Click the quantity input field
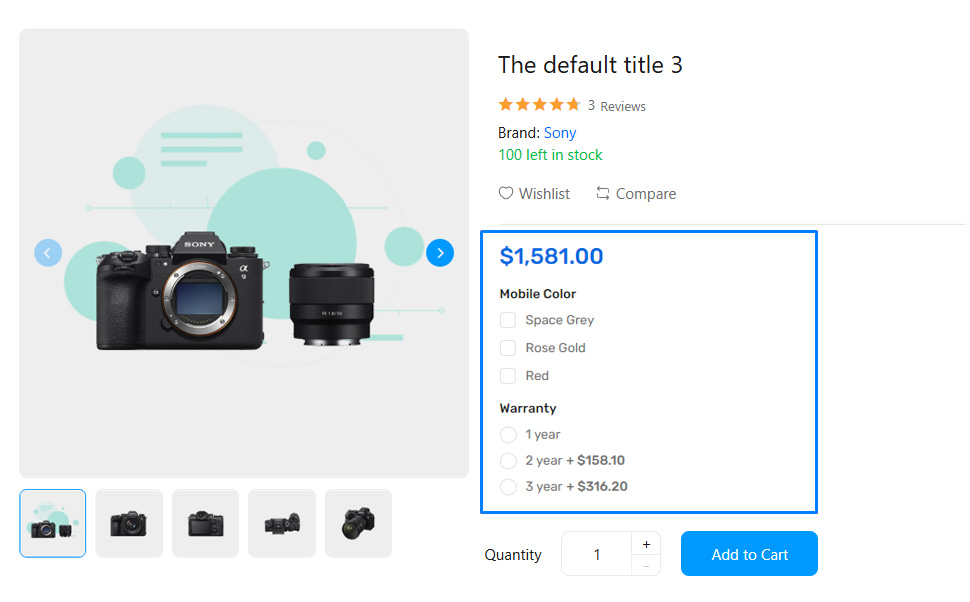The image size is (970, 602). point(597,554)
